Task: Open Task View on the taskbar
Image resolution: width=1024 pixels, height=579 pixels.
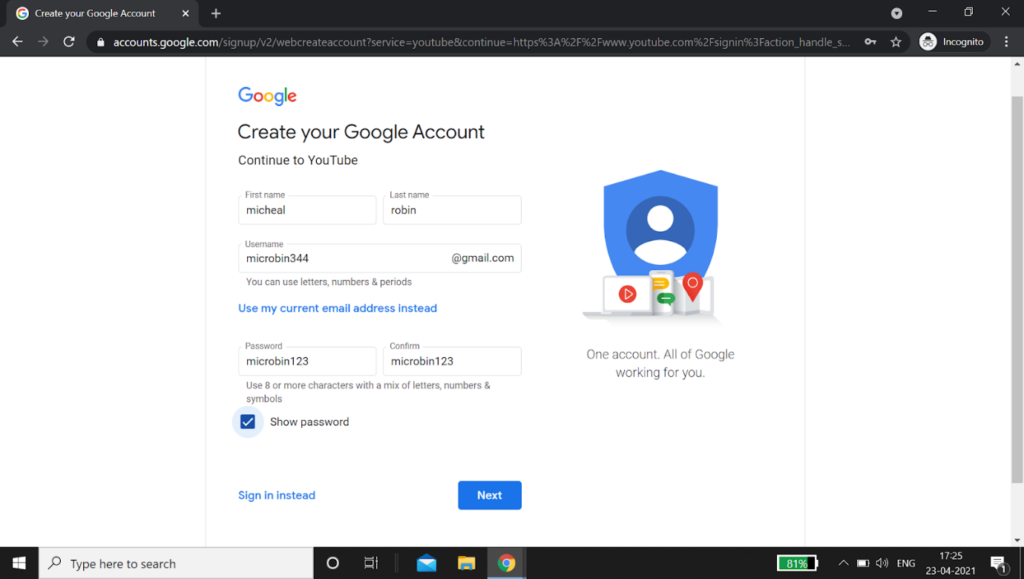Action: click(371, 563)
